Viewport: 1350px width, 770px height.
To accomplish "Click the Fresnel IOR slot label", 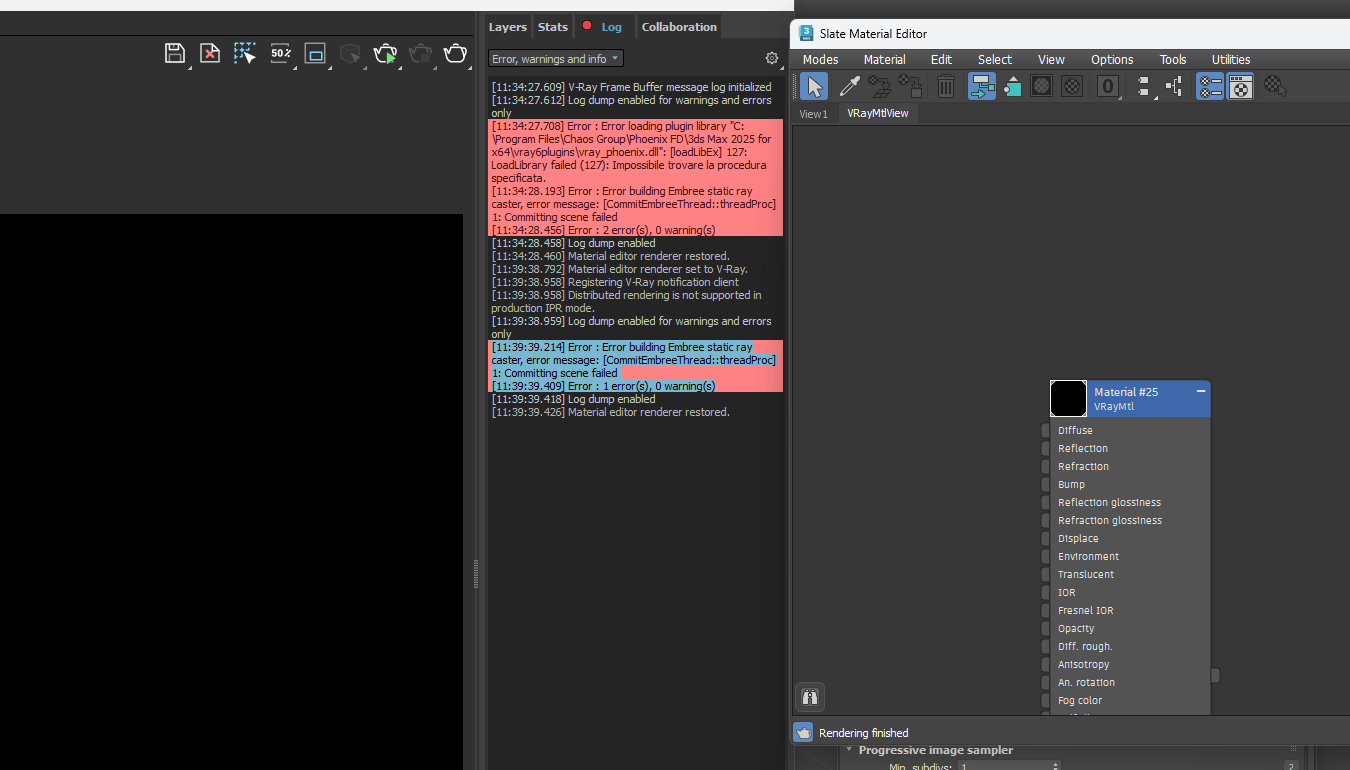I will click(1085, 611).
